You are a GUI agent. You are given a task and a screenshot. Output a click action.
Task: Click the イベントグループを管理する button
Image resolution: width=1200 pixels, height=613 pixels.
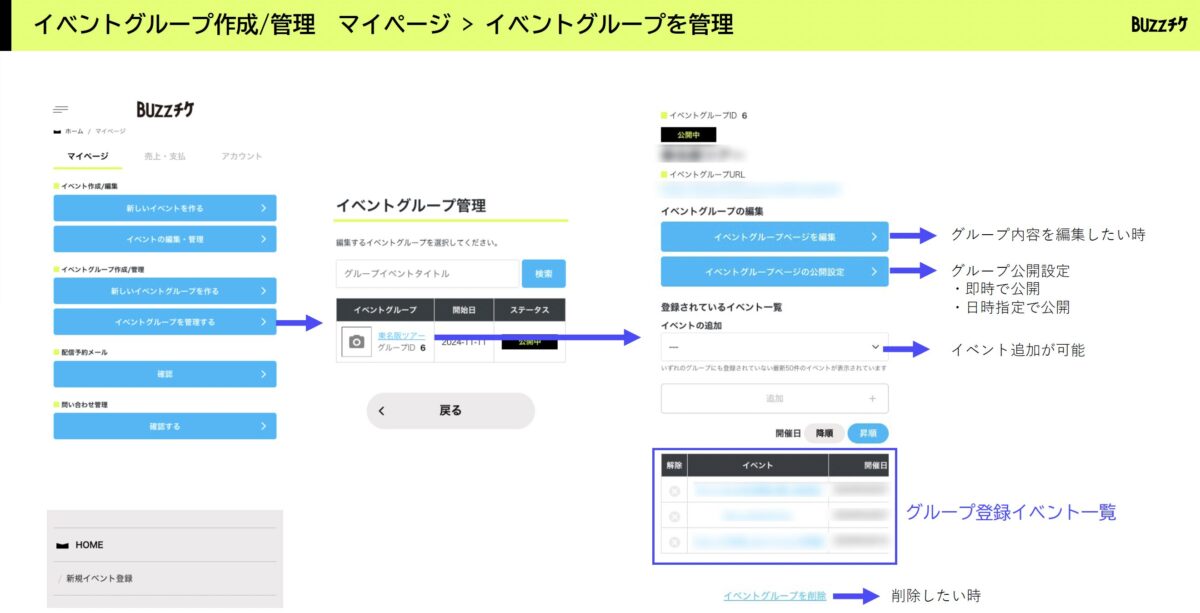(165, 322)
